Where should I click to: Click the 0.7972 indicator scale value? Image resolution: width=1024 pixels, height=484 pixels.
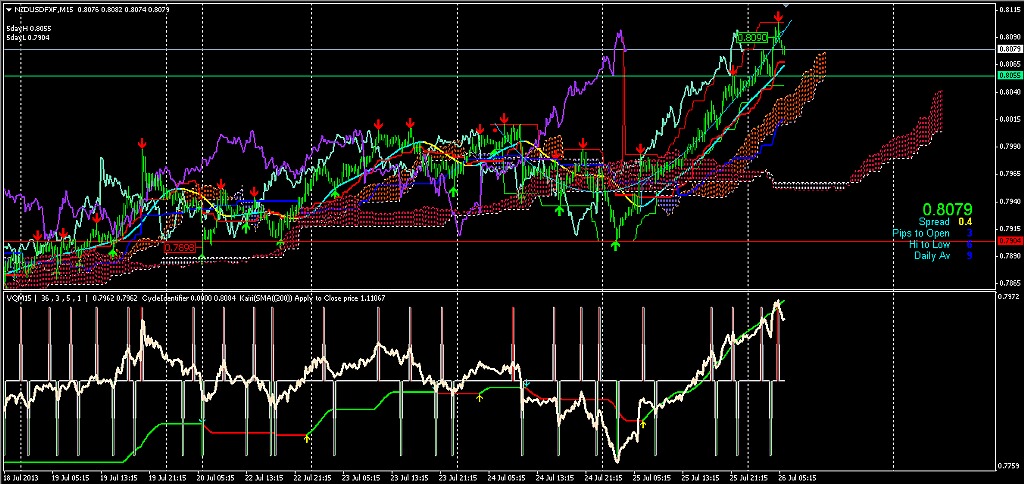1010,298
